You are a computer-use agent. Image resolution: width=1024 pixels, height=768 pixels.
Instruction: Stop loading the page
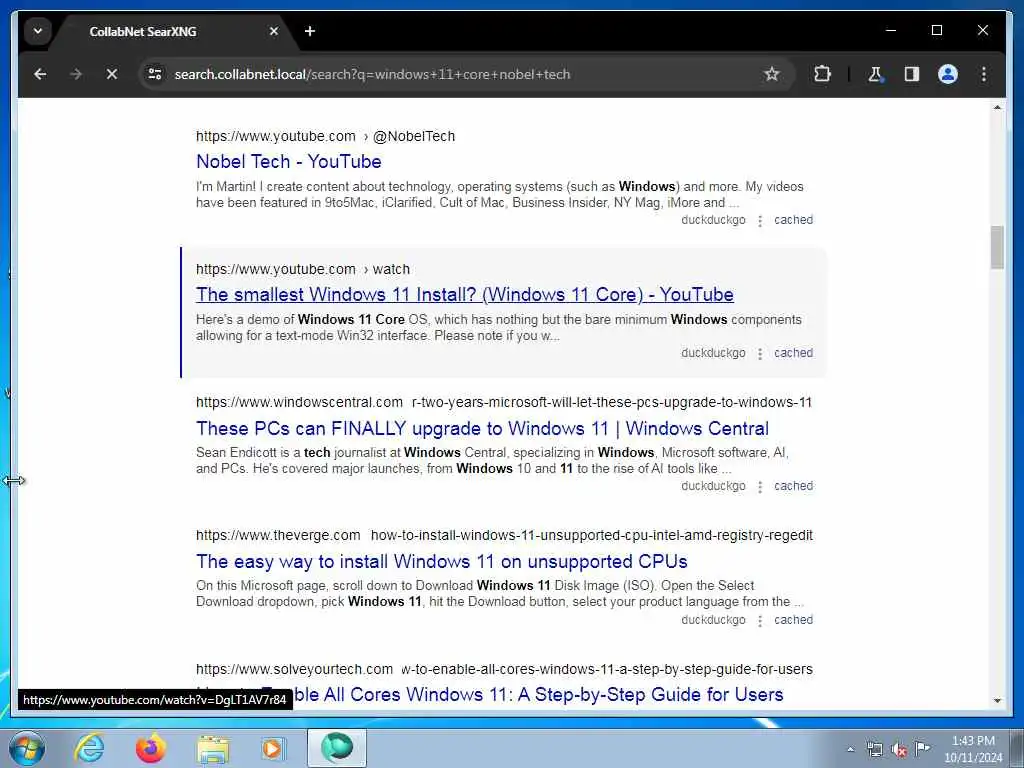(112, 74)
